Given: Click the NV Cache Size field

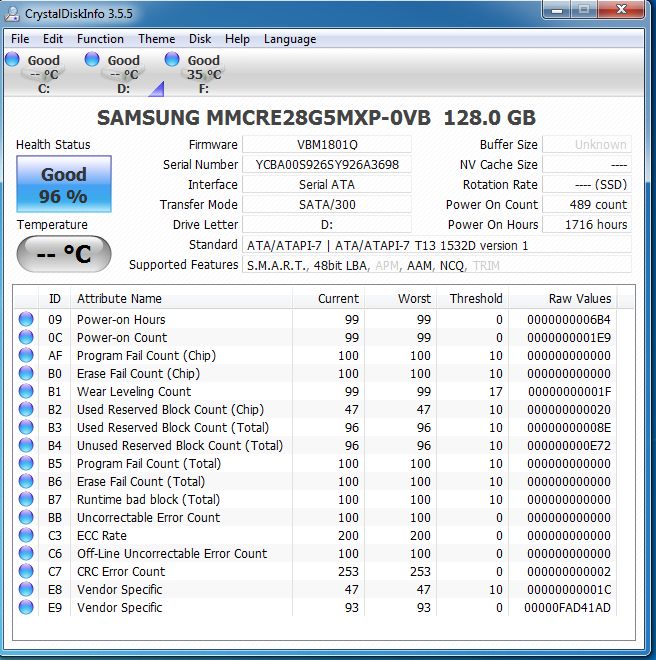Looking at the screenshot, I should [587, 165].
